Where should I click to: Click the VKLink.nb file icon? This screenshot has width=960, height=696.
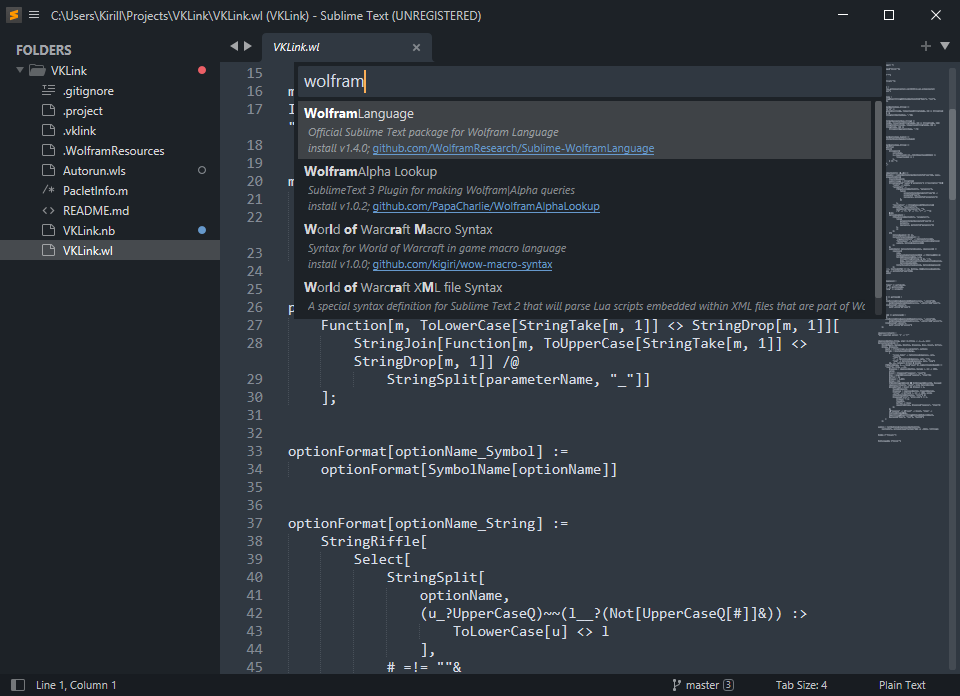[x=48, y=230]
